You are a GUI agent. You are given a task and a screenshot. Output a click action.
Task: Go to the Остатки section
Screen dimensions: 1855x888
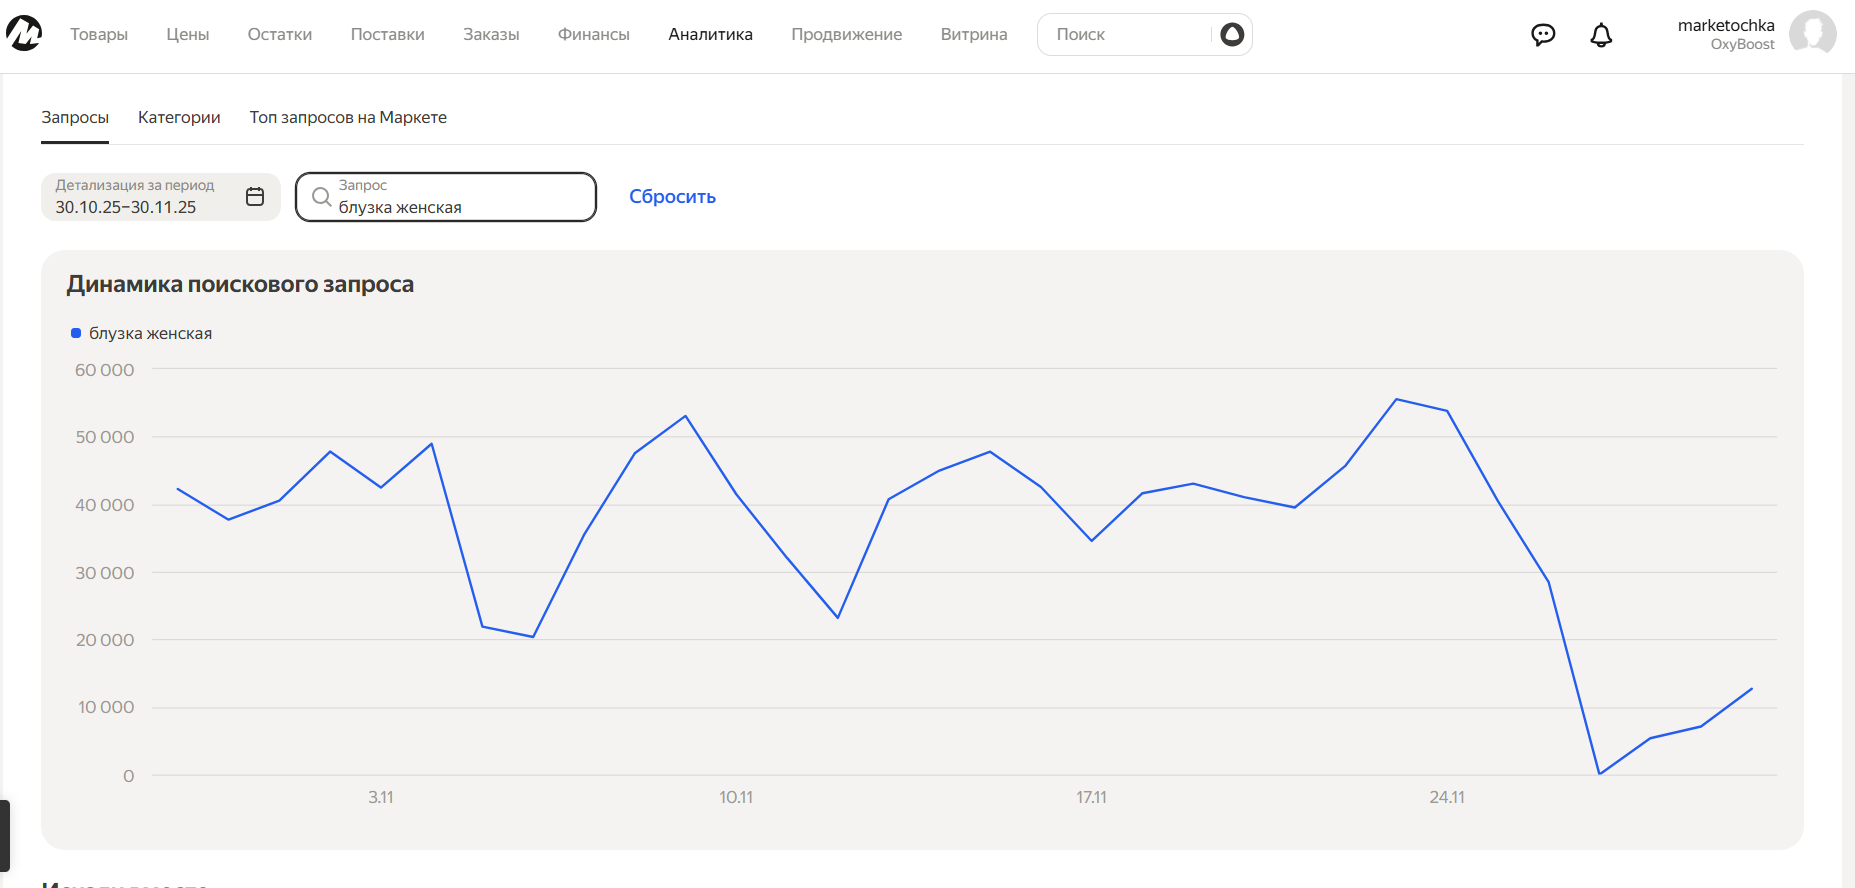click(x=280, y=34)
